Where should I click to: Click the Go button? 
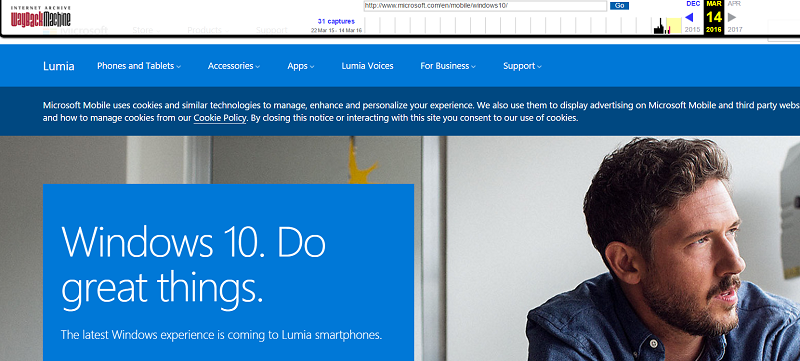click(619, 6)
